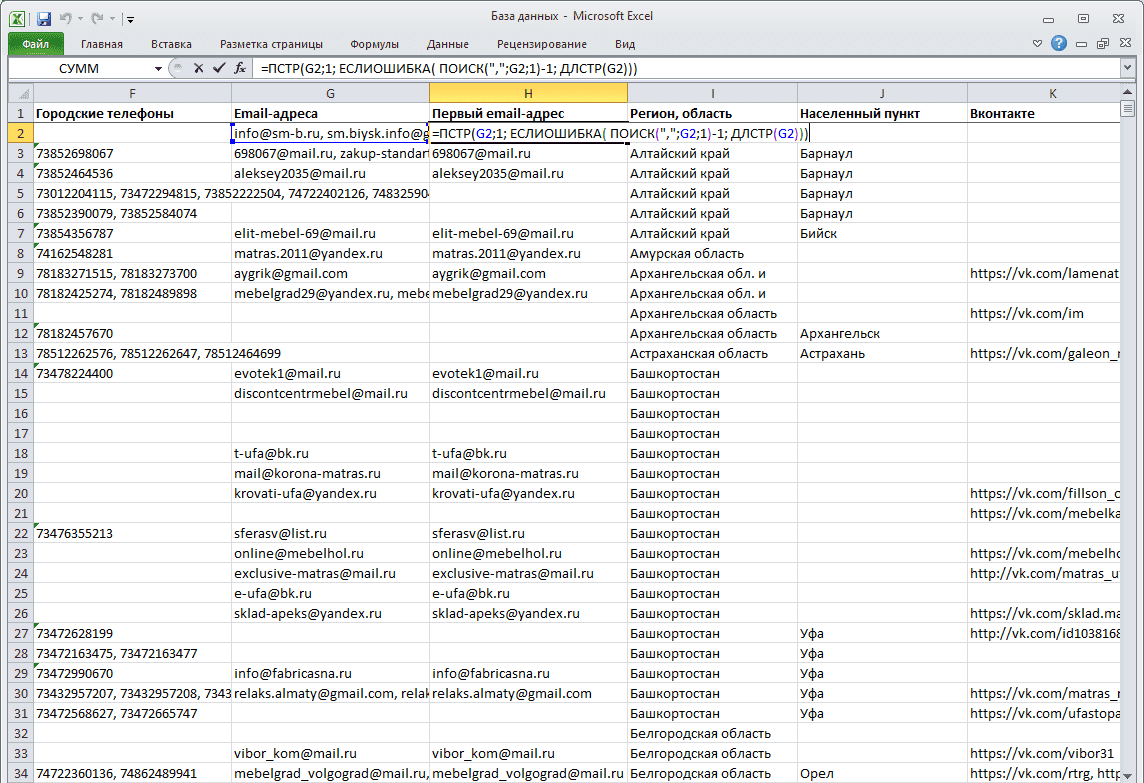
Task: Select cell 'Архангельск' in column J
Action: point(882,333)
